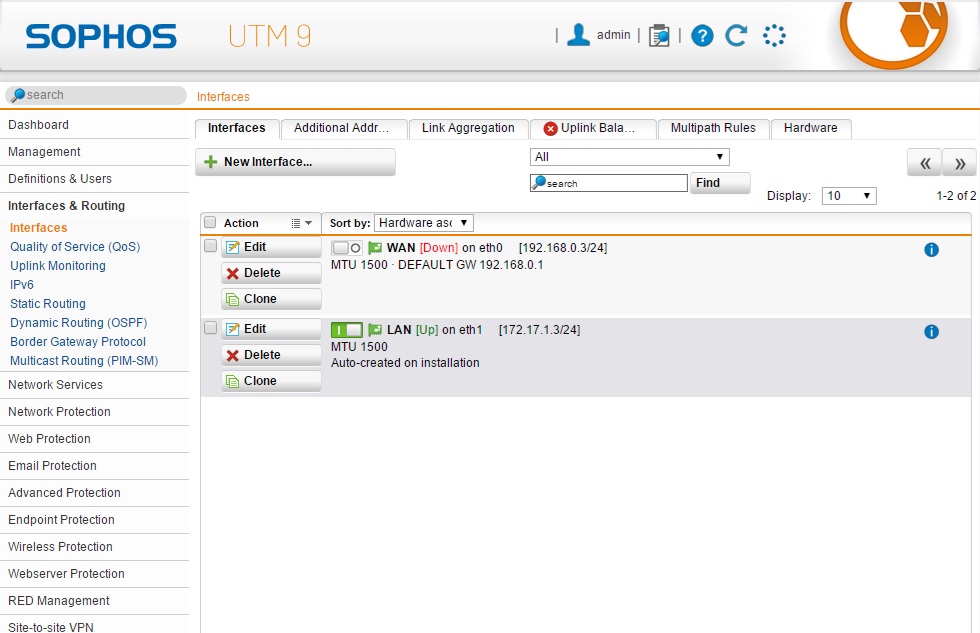Open Management menu in sidebar
This screenshot has width=980, height=633.
click(x=94, y=152)
